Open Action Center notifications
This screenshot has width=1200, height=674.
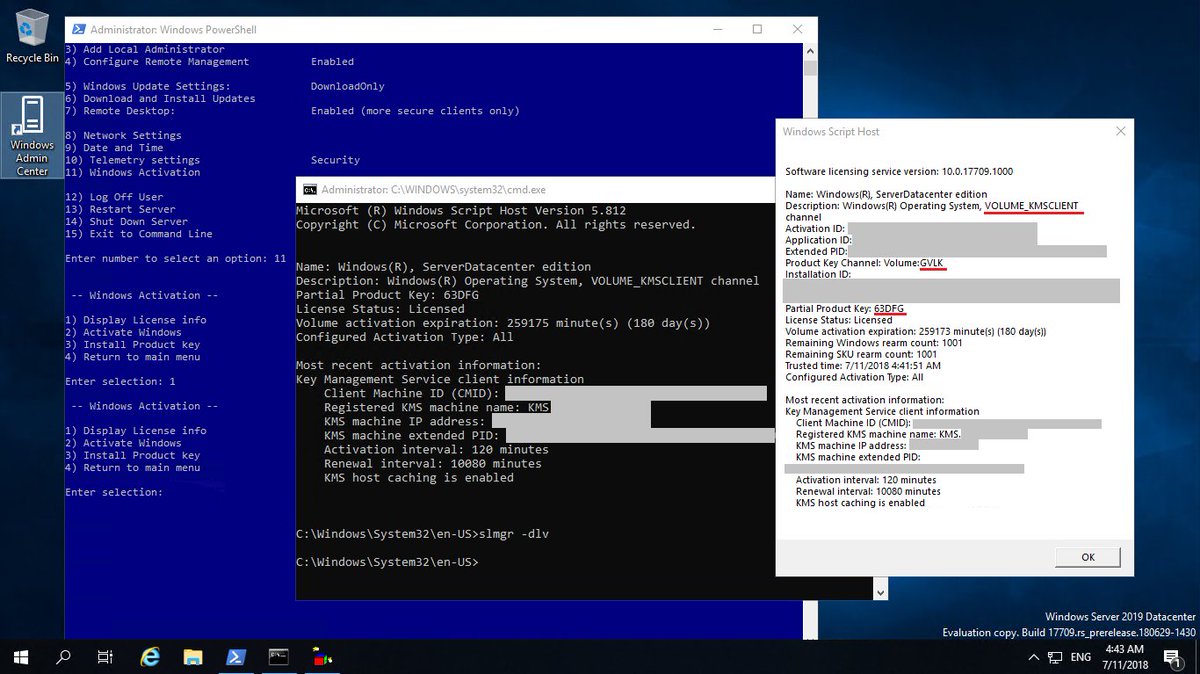point(1172,657)
